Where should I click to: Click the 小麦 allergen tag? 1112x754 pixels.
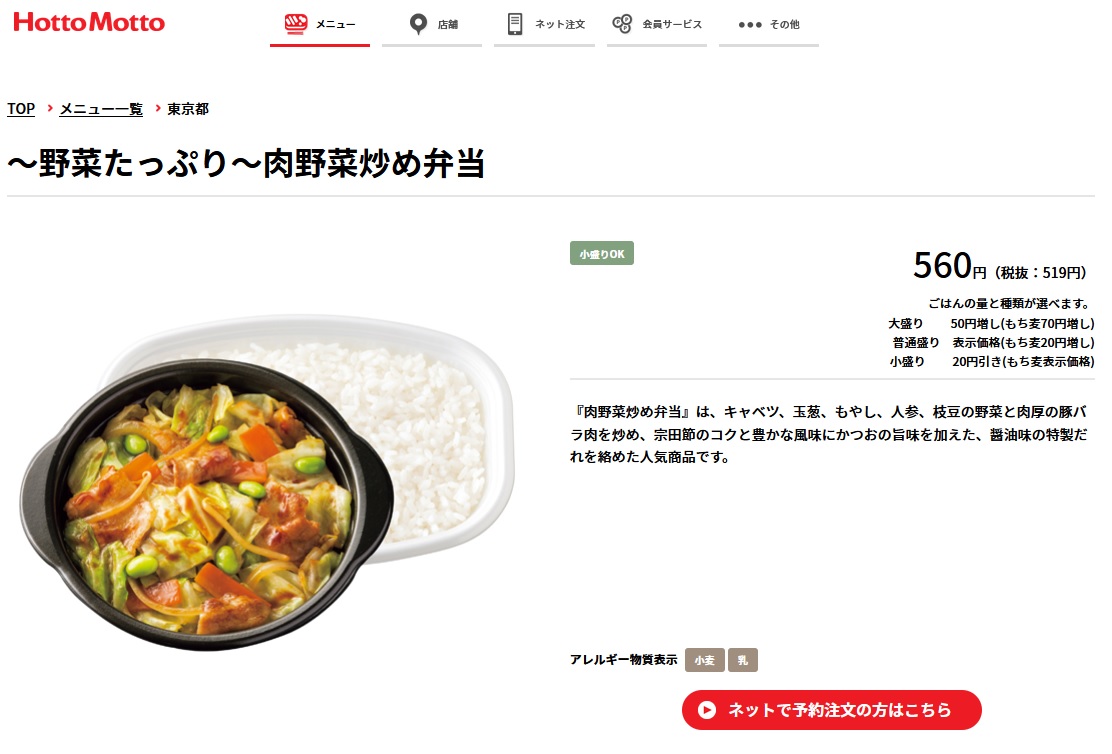click(704, 660)
